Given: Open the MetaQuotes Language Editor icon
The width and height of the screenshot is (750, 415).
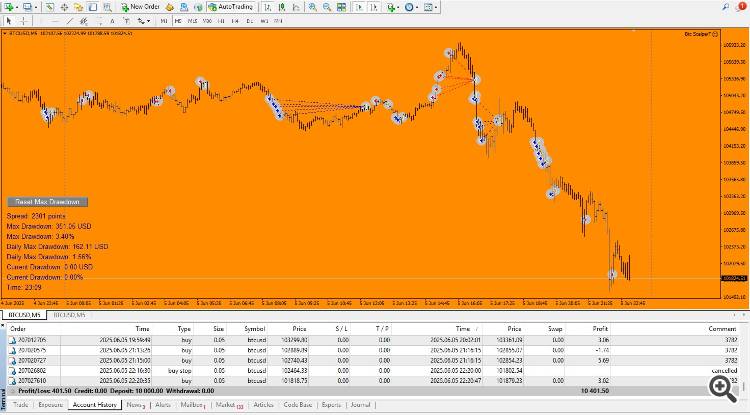Looking at the screenshot, I should [x=170, y=7].
